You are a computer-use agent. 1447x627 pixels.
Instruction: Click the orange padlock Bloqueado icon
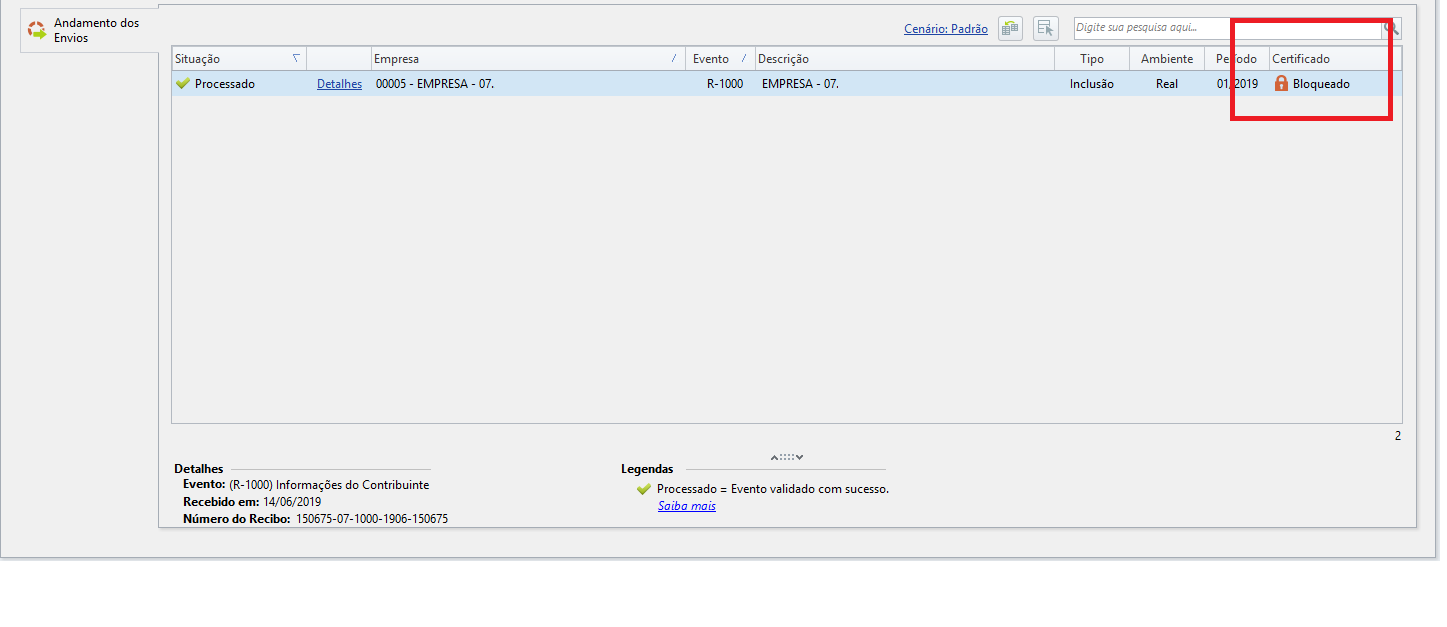point(1281,84)
